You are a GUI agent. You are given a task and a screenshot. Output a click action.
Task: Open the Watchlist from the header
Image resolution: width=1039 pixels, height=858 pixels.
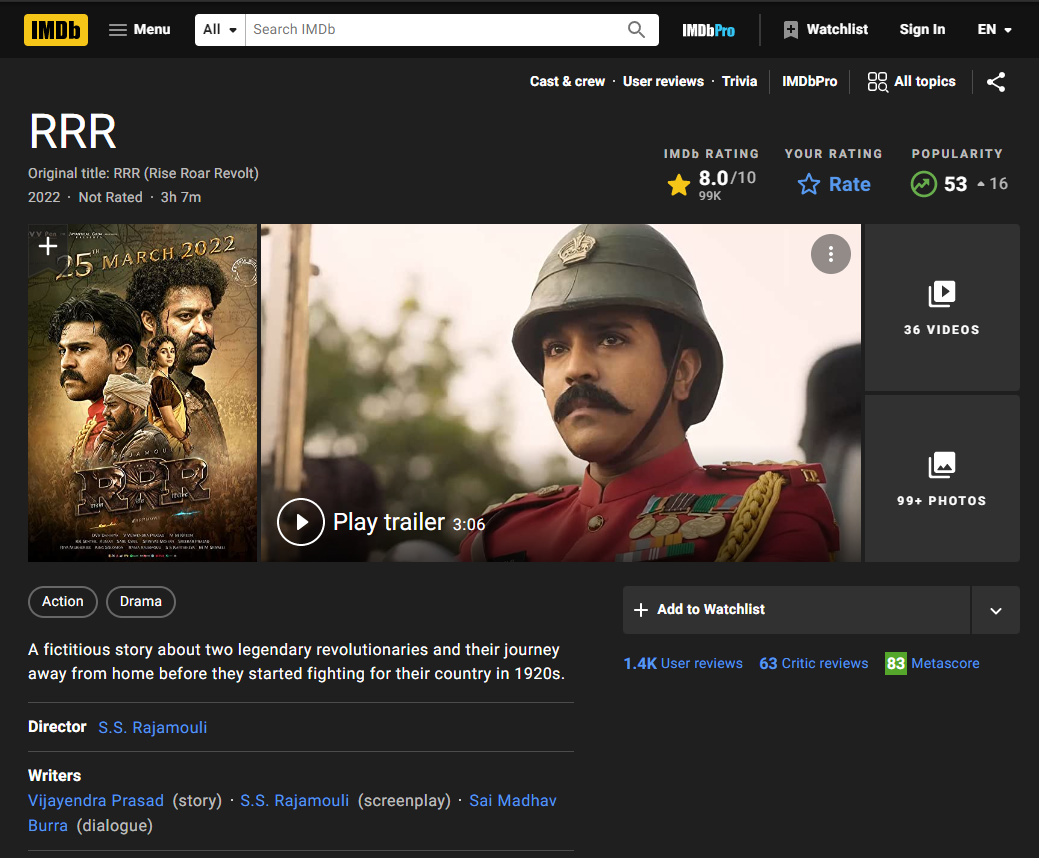tap(826, 30)
